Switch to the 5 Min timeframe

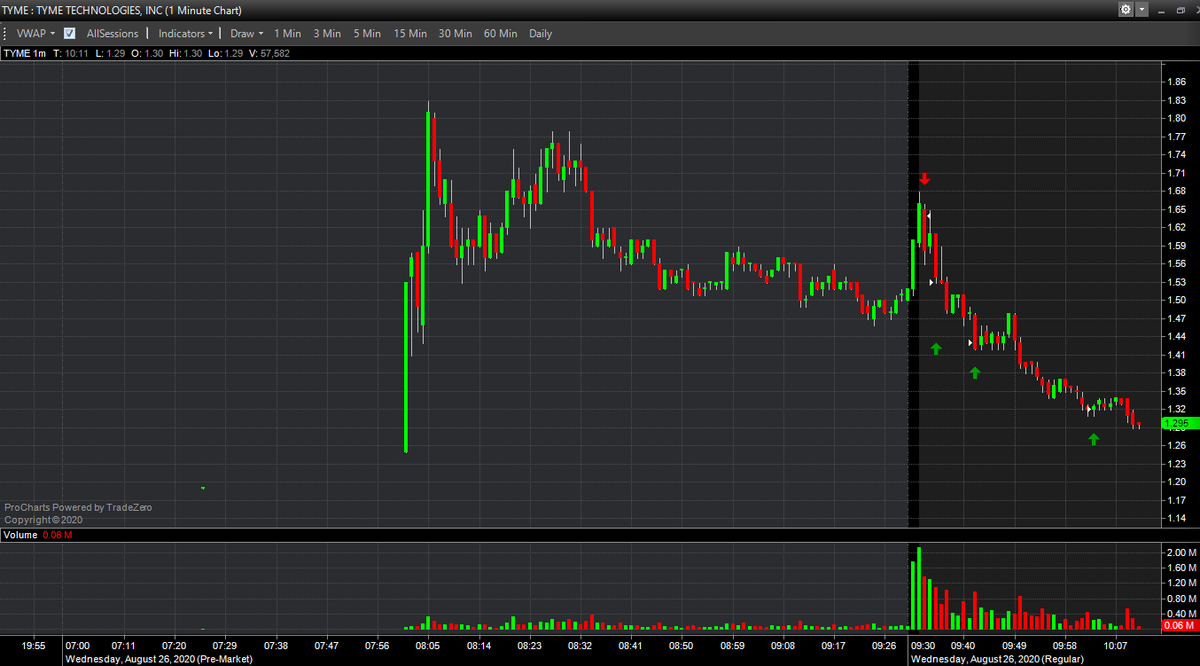367,33
